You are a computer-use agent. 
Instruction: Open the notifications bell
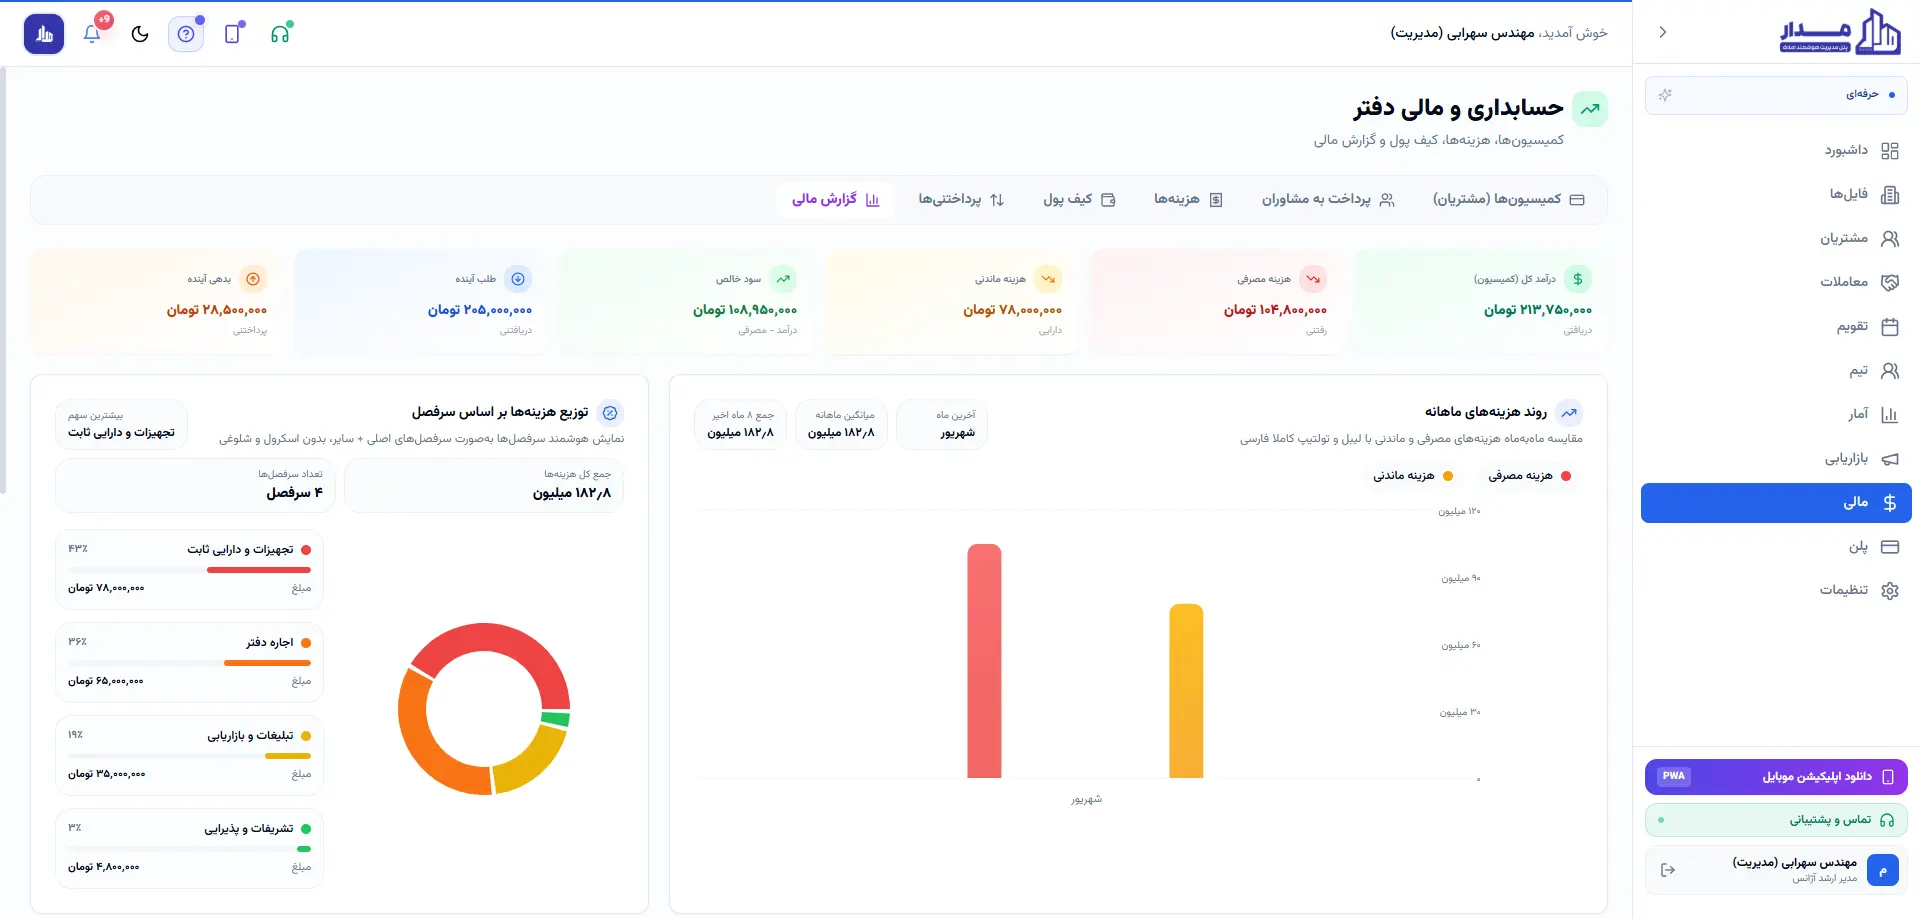pyautogui.click(x=92, y=34)
